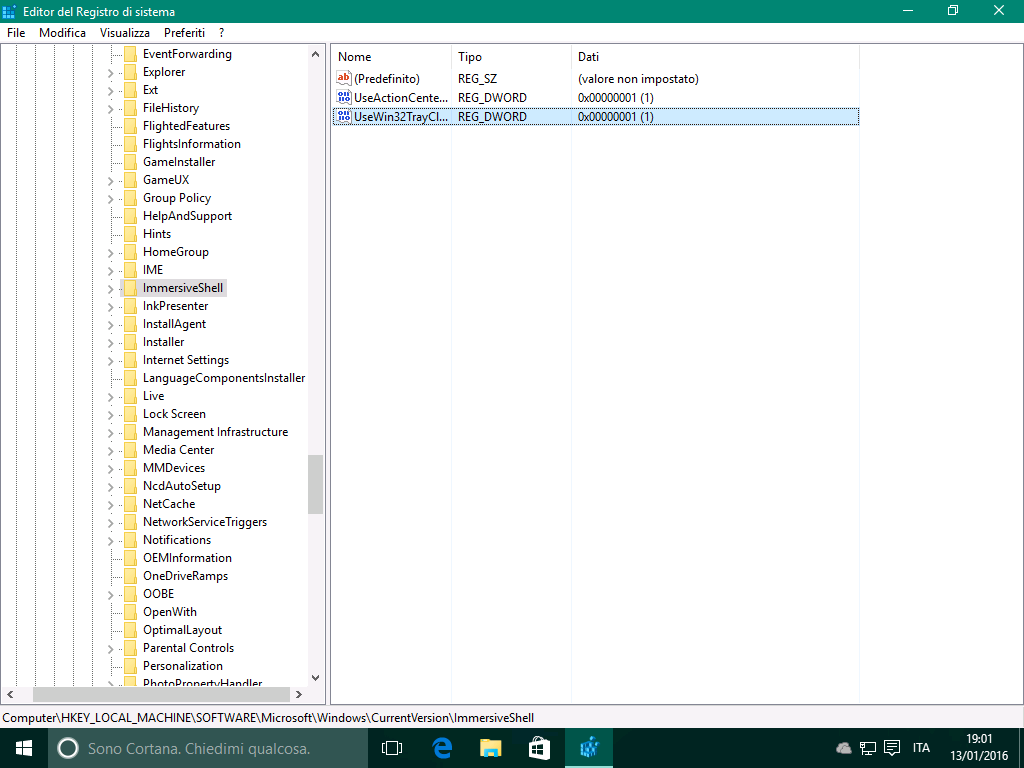The width and height of the screenshot is (1024, 768).
Task: Open the Windows Start menu
Action: (24, 748)
